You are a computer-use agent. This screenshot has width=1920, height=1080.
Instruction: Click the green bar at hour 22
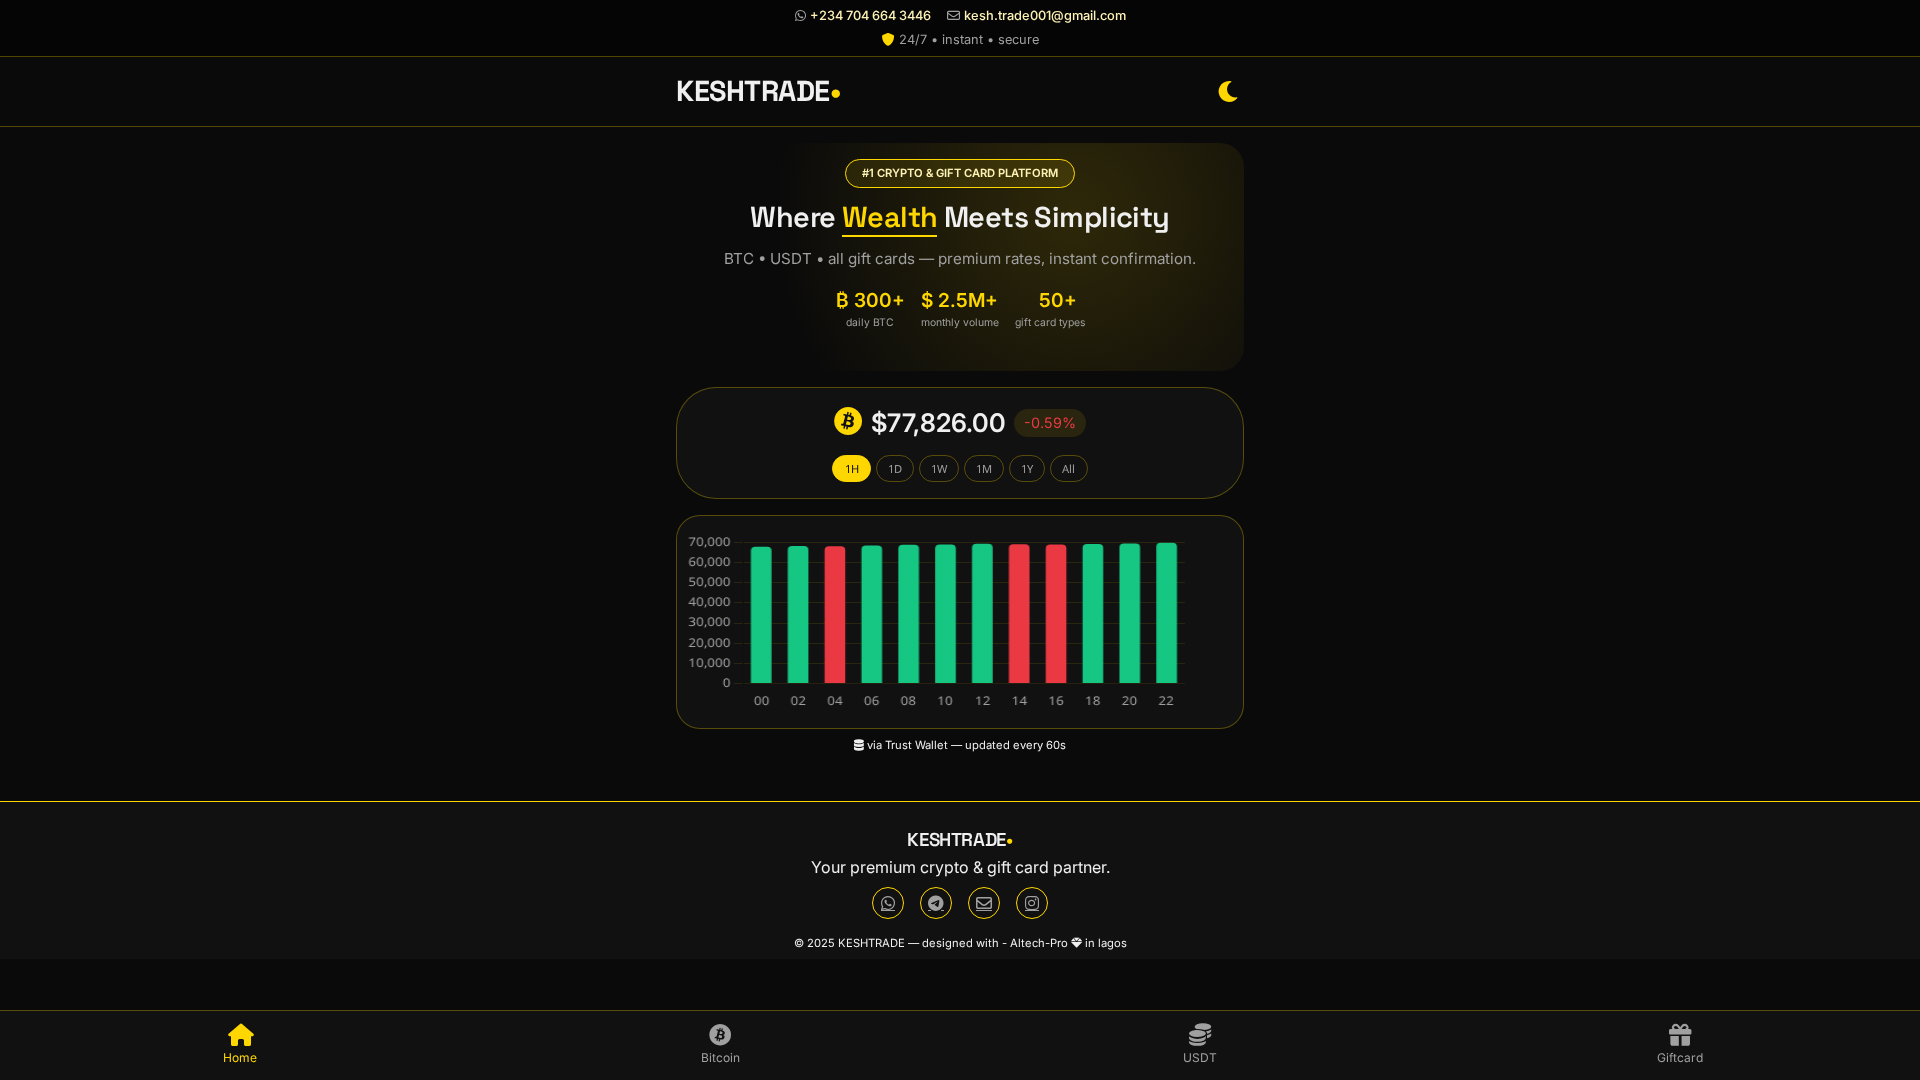click(1166, 613)
